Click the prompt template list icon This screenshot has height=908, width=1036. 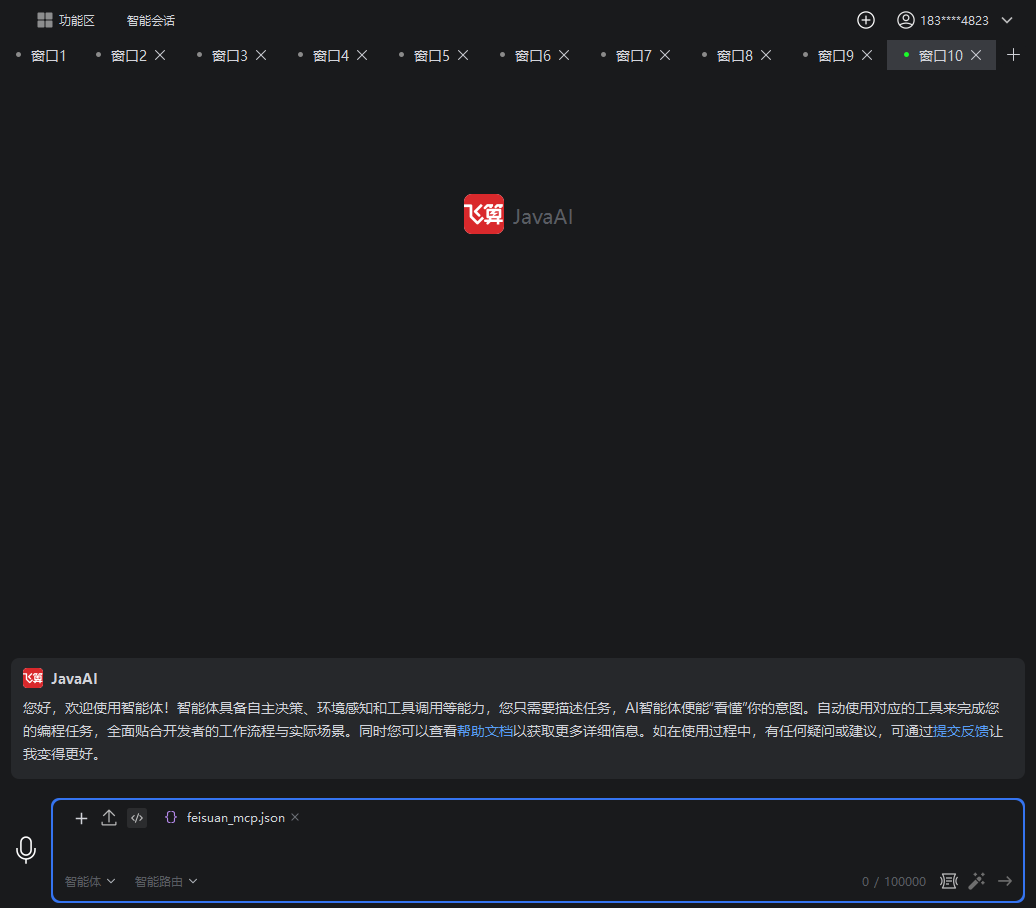coord(949,881)
